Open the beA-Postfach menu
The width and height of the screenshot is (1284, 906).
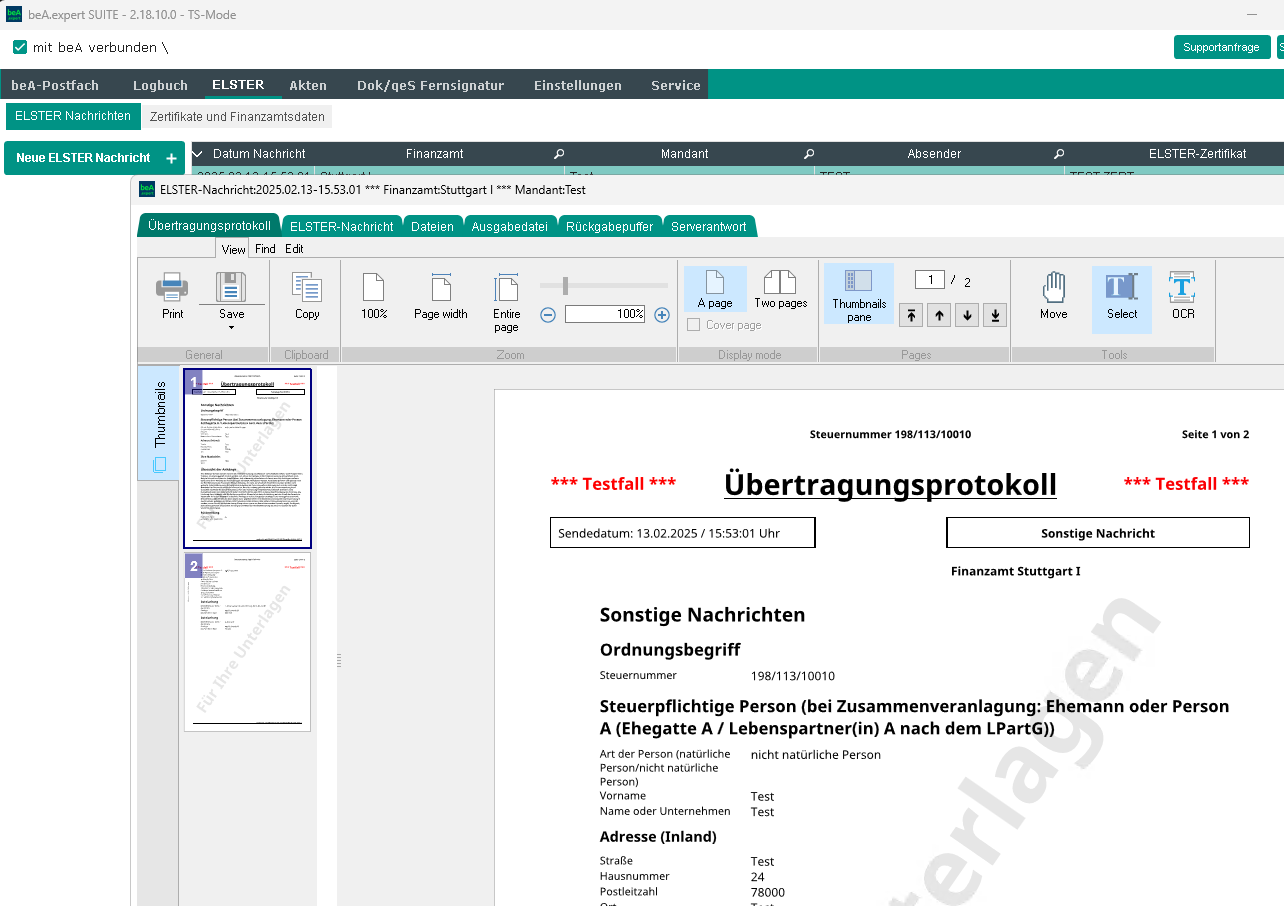pyautogui.click(x=55, y=85)
